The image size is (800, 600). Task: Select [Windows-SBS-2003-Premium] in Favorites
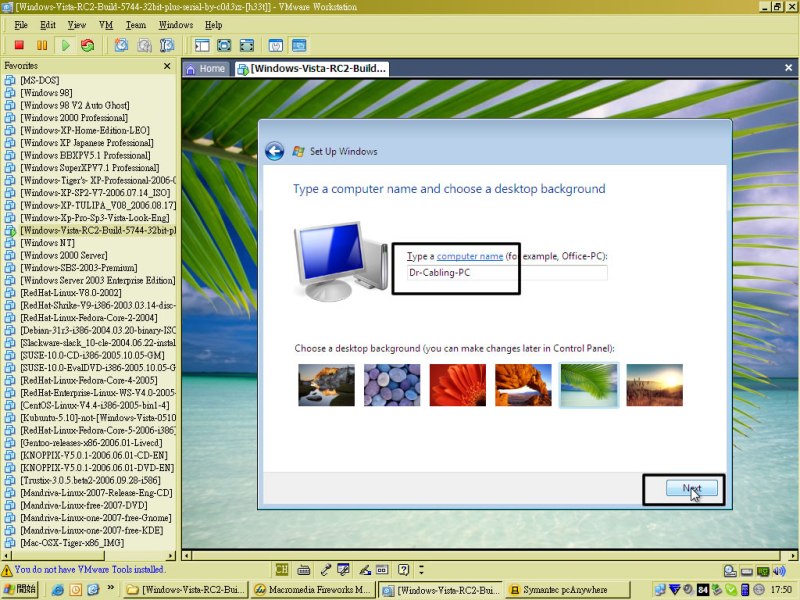tap(79, 268)
